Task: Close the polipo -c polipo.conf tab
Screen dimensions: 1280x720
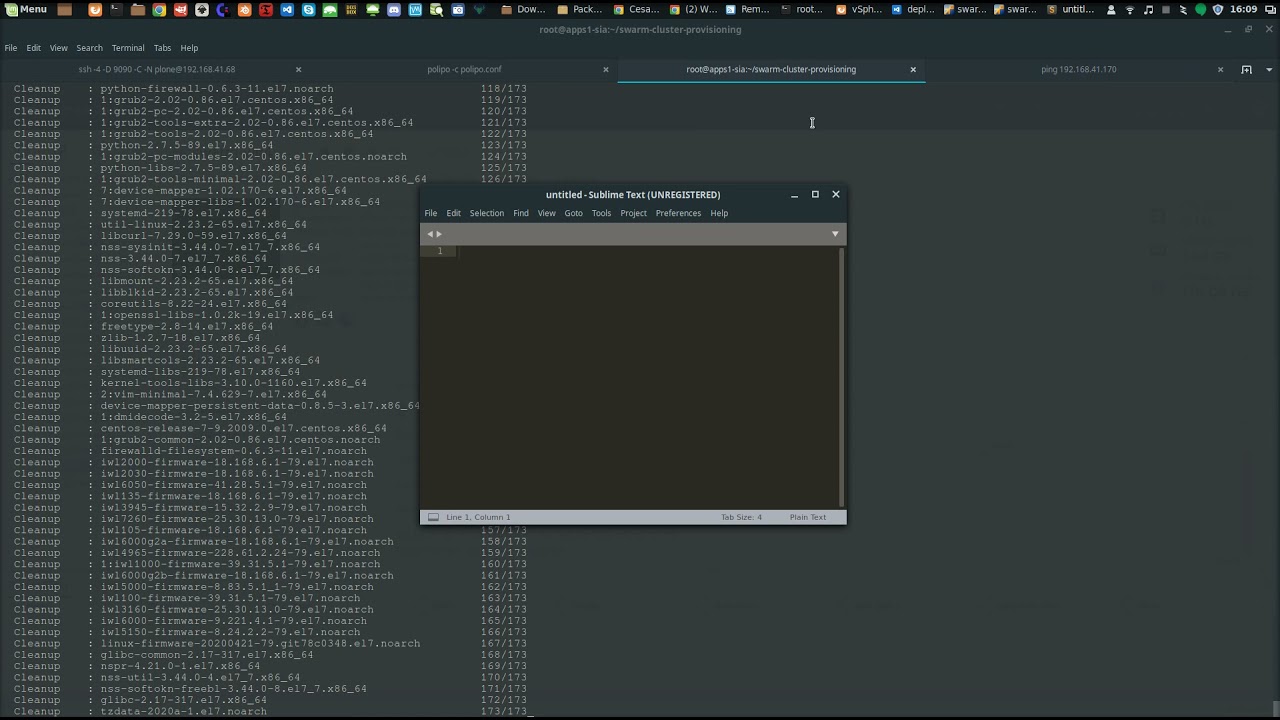Action: (605, 69)
